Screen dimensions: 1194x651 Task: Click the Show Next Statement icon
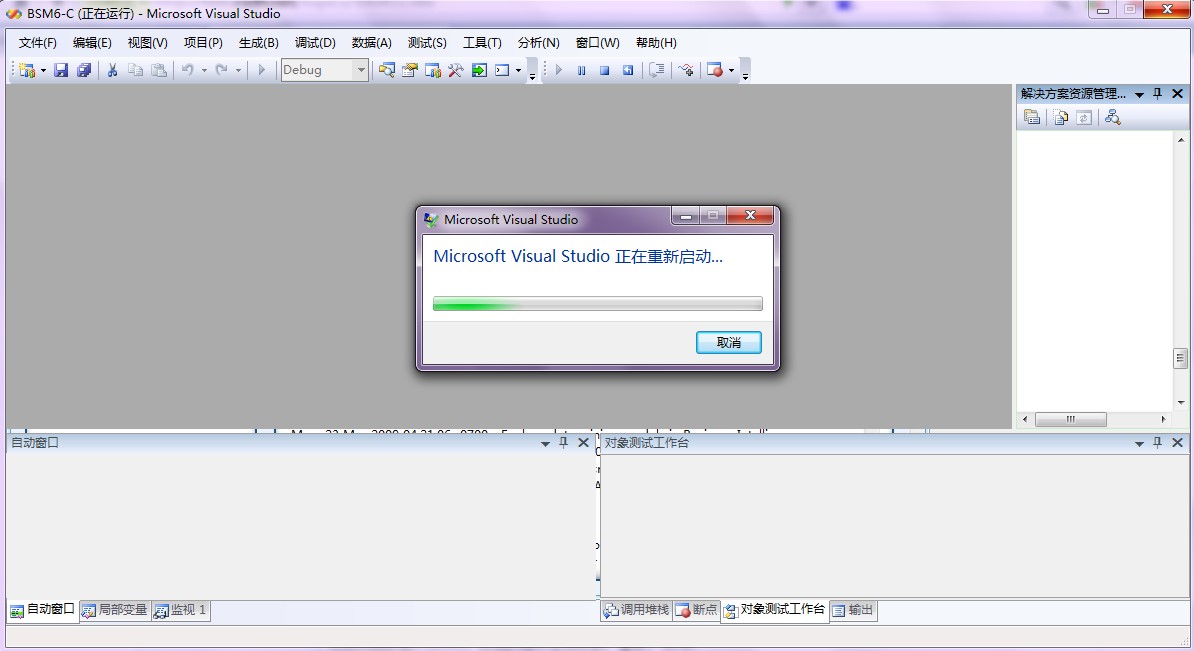656,70
